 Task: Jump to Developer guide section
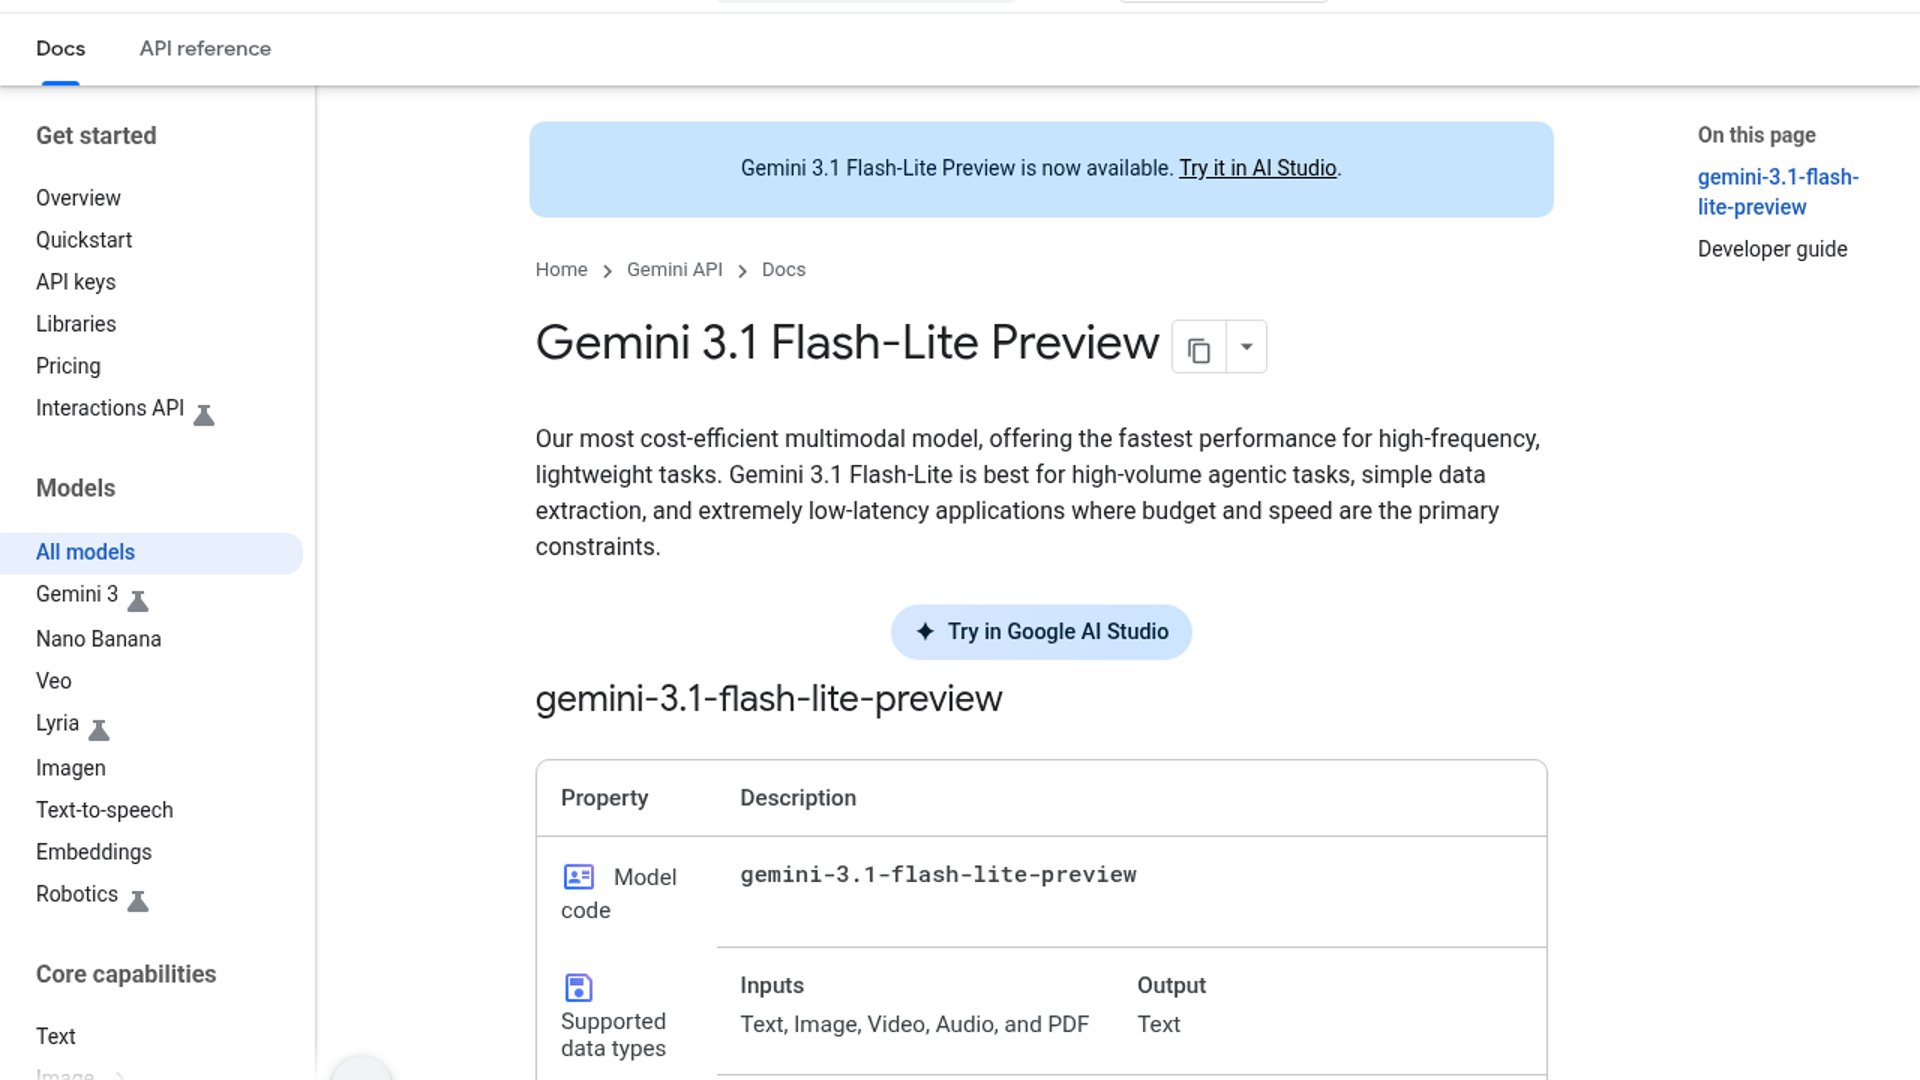[1771, 249]
